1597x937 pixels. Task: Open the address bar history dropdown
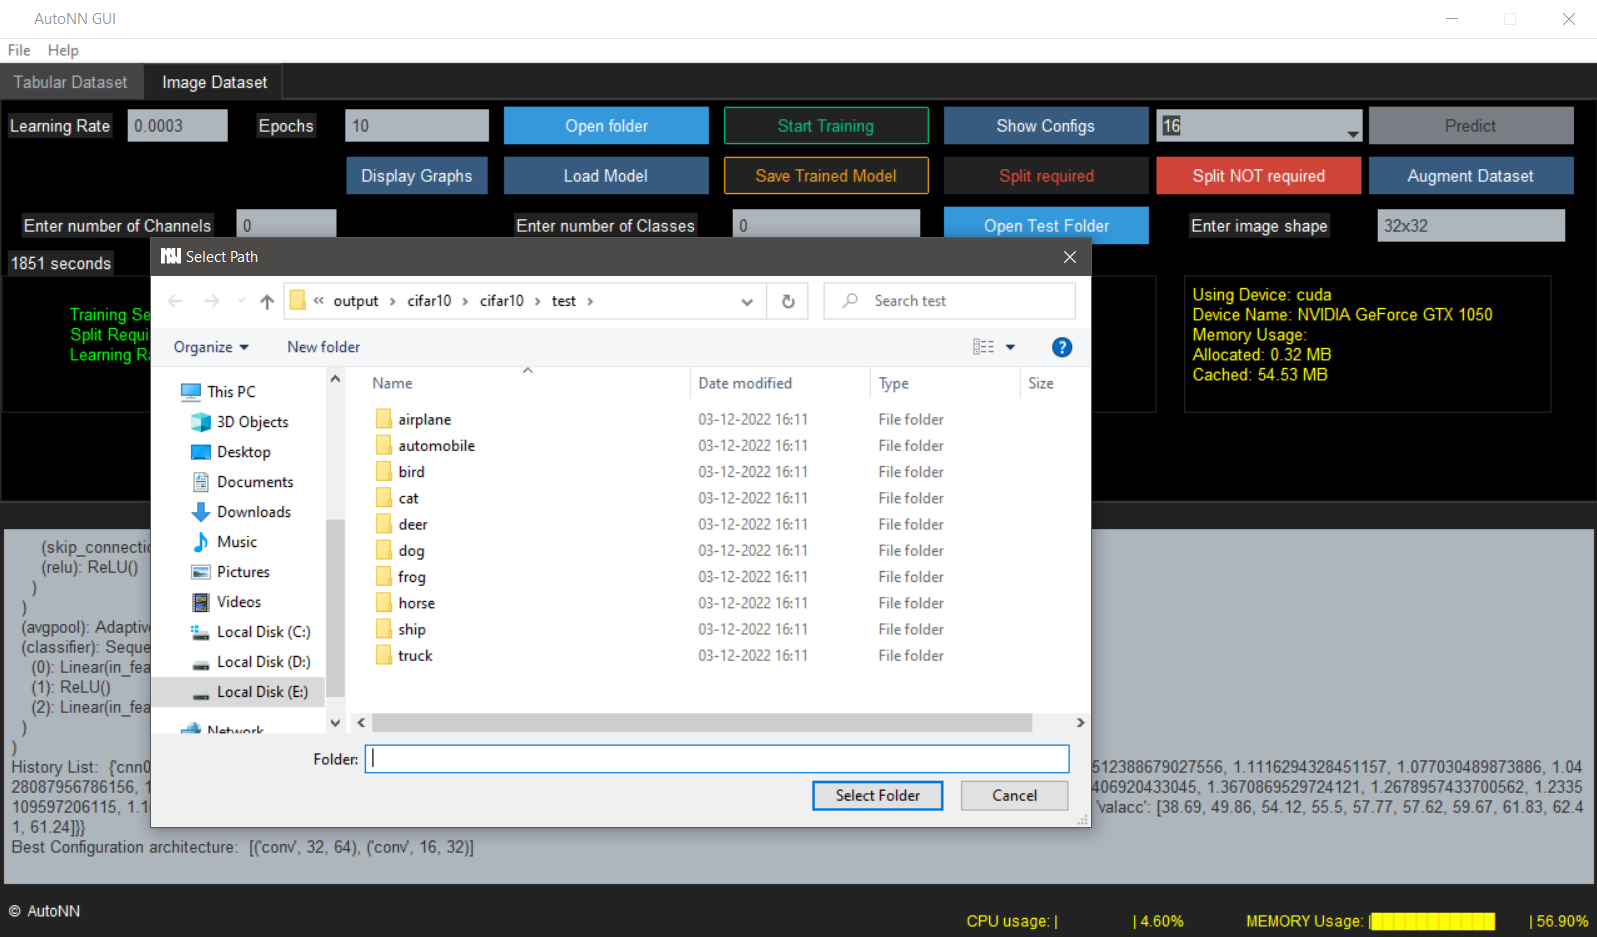click(x=747, y=301)
